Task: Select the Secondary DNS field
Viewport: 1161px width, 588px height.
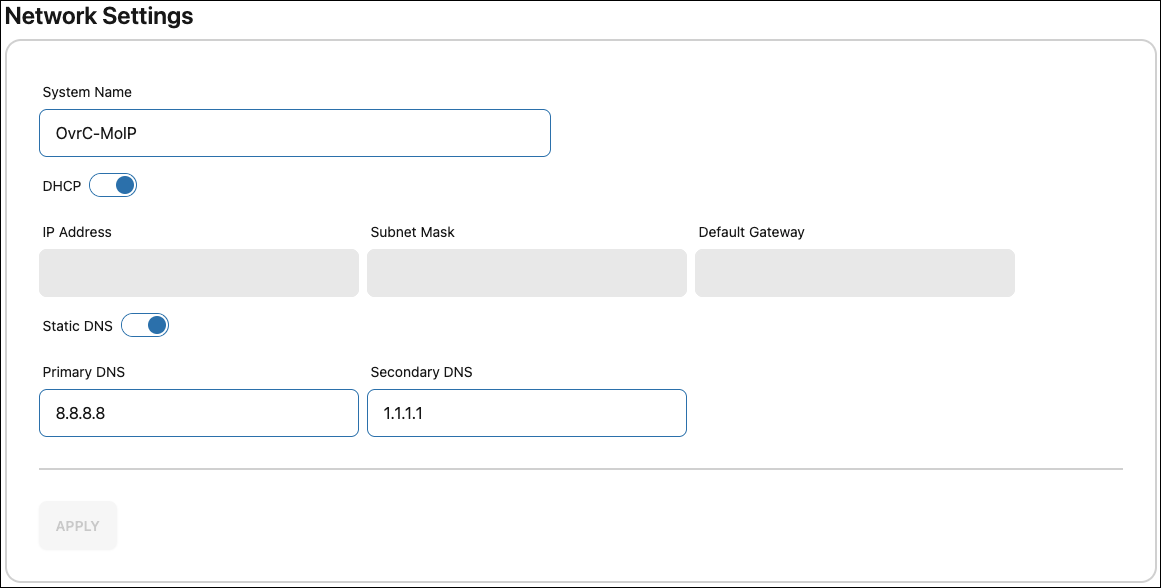Action: point(526,412)
